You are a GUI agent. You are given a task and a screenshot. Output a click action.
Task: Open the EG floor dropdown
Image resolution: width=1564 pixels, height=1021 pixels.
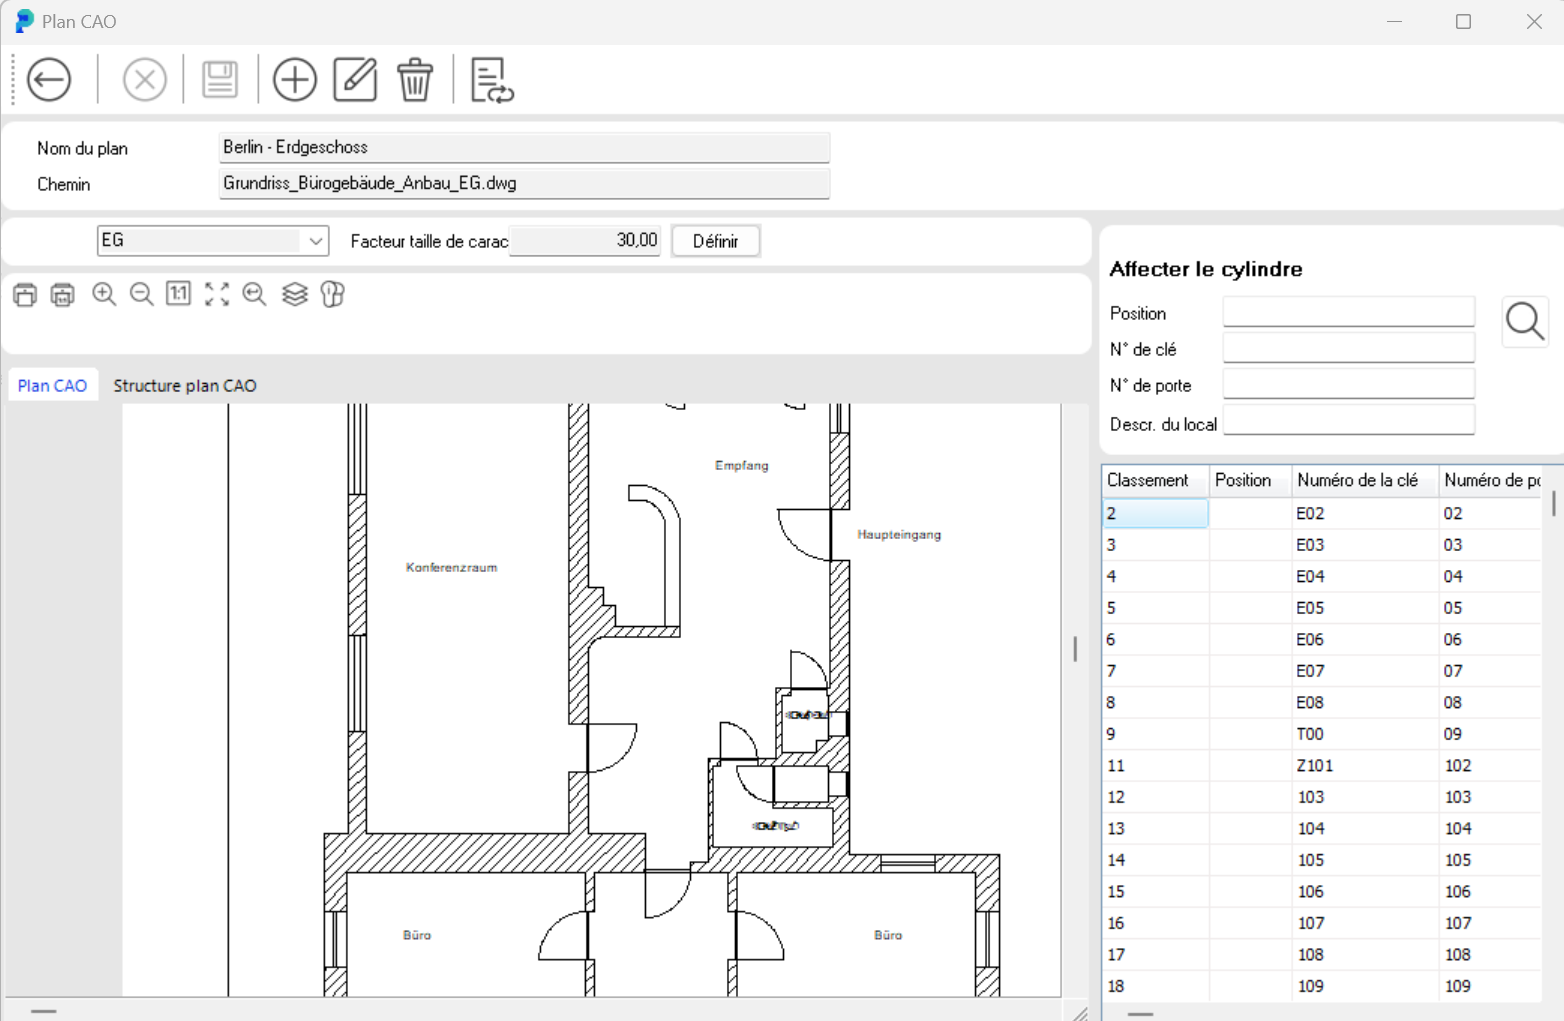[315, 241]
